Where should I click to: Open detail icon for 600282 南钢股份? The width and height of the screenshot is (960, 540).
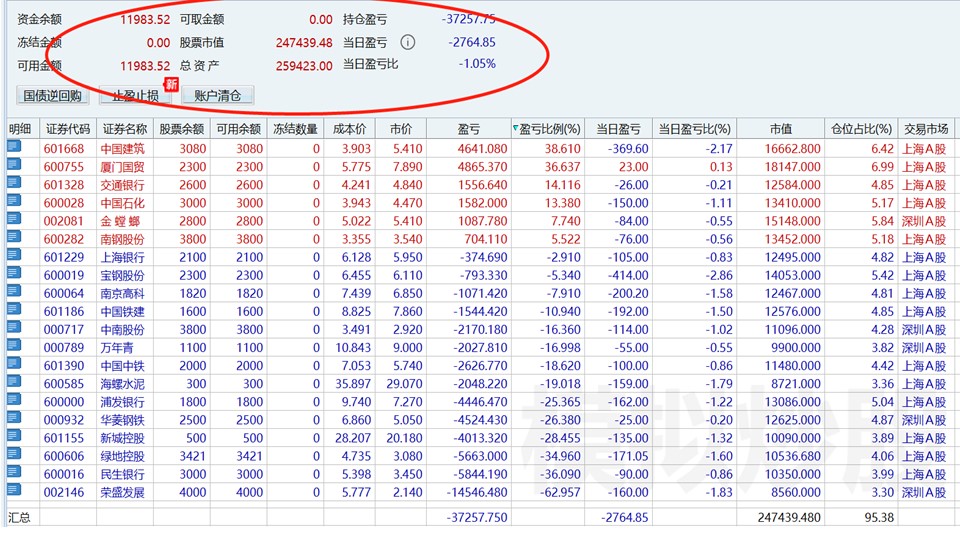14,238
